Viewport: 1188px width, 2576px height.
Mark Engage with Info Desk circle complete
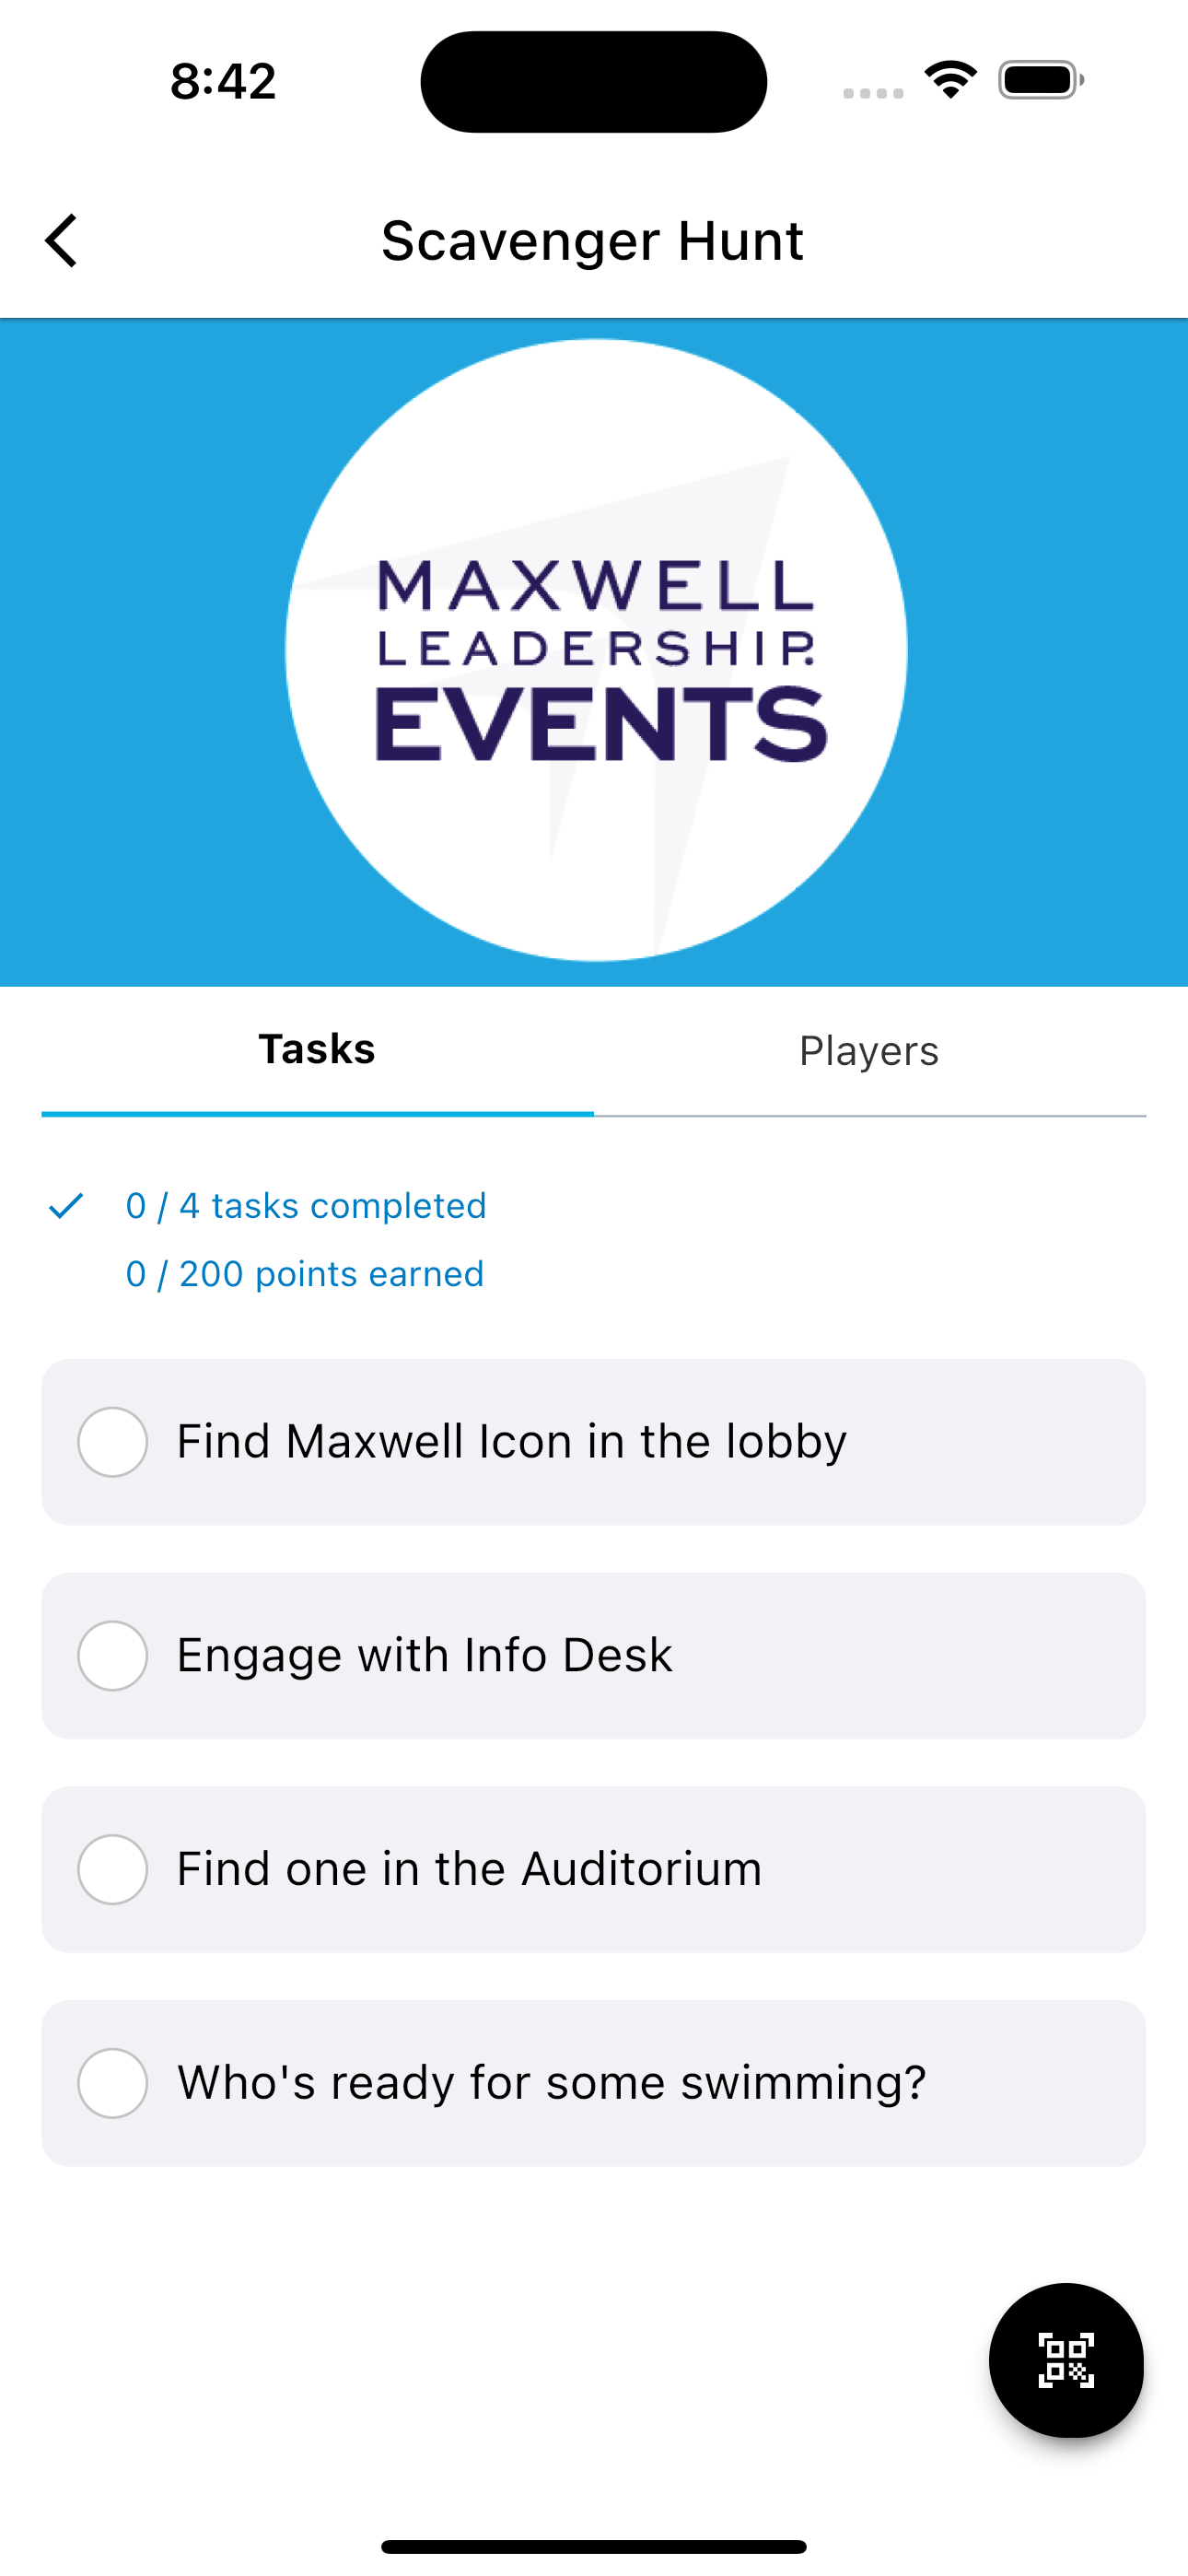[x=113, y=1656]
